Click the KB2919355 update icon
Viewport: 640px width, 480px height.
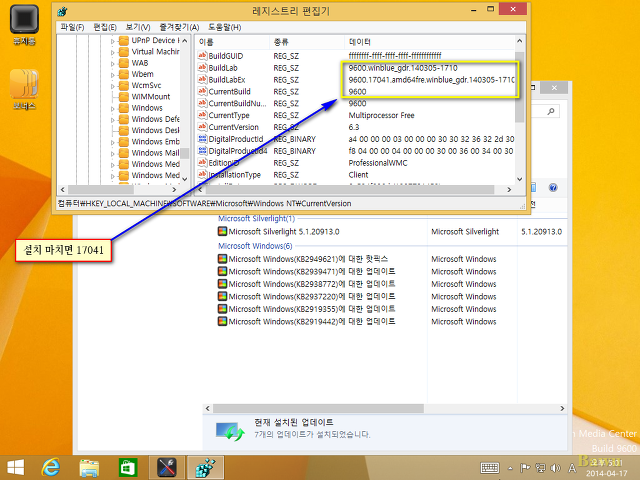click(x=222, y=309)
